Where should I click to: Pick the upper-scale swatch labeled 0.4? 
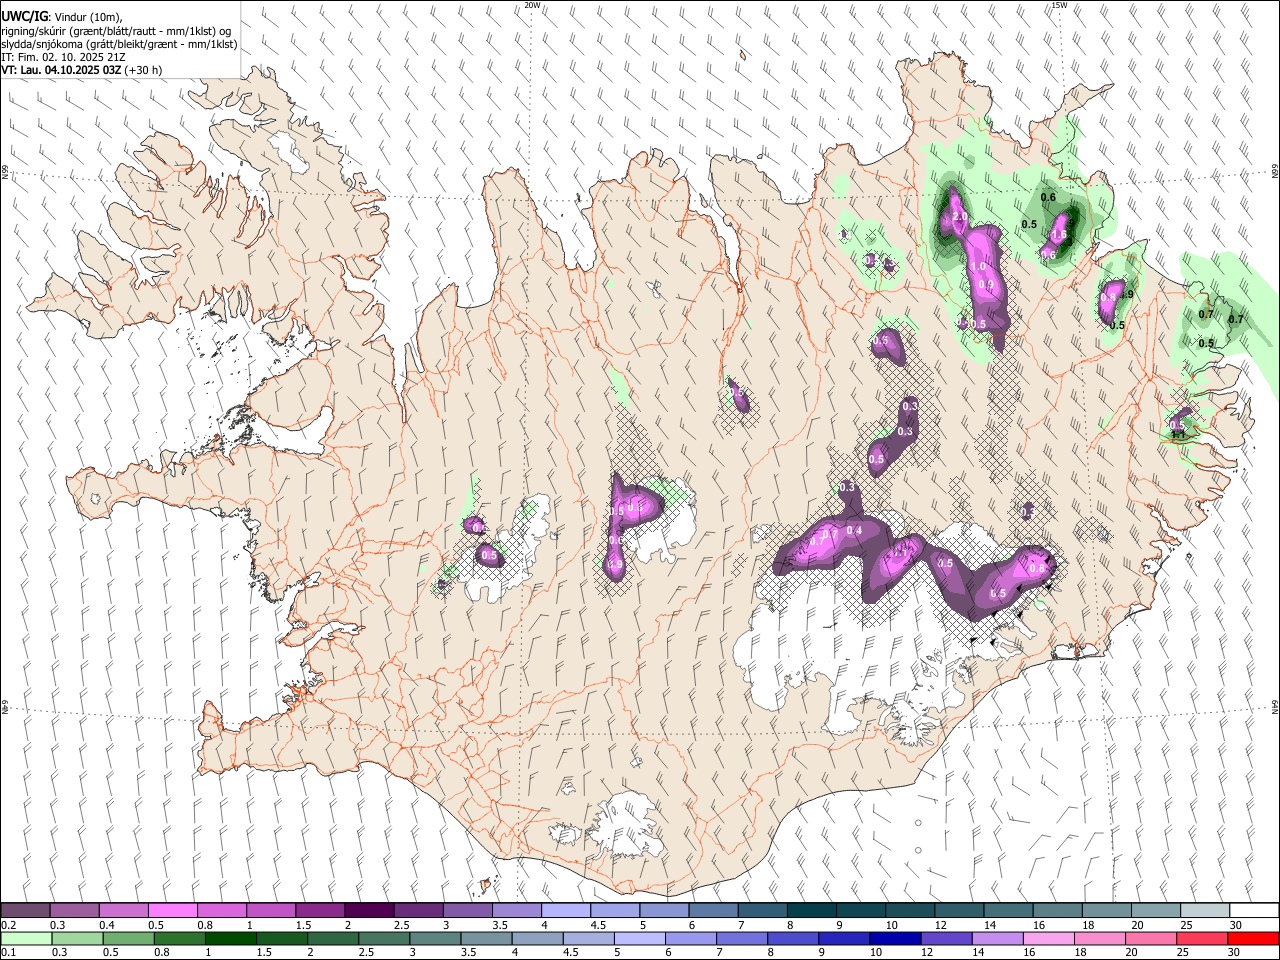[123, 911]
